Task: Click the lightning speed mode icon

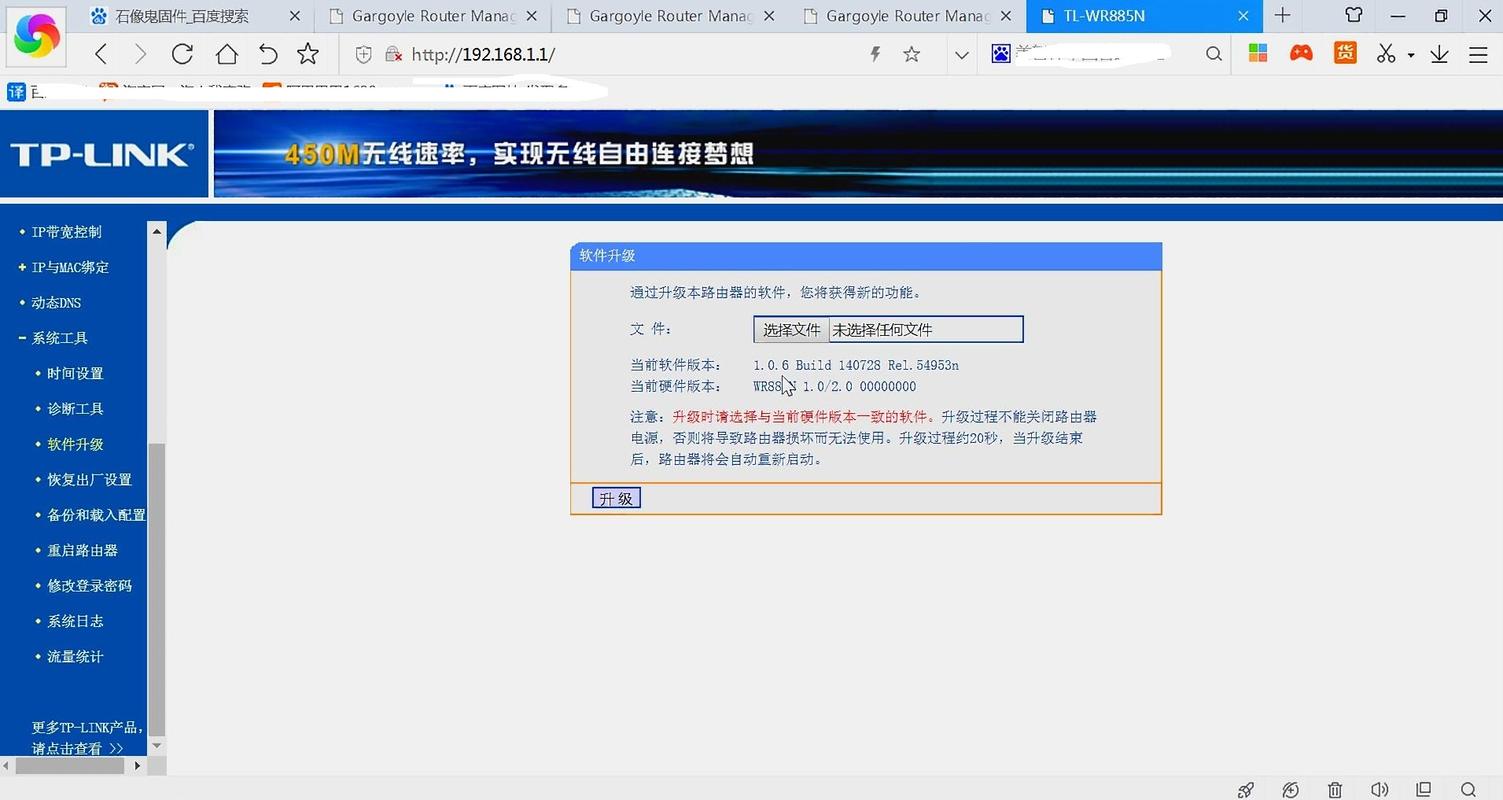Action: click(x=875, y=54)
